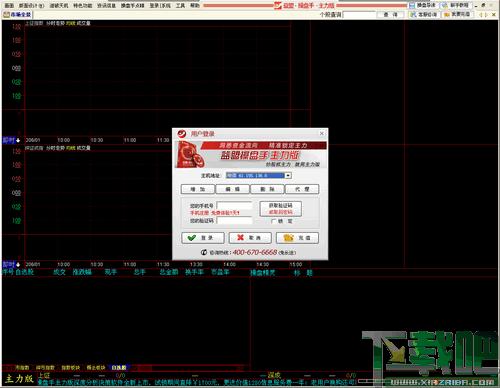The width and height of the screenshot is (500, 388).
Task: Expand the host address dropdown
Action: pyautogui.click(x=288, y=175)
